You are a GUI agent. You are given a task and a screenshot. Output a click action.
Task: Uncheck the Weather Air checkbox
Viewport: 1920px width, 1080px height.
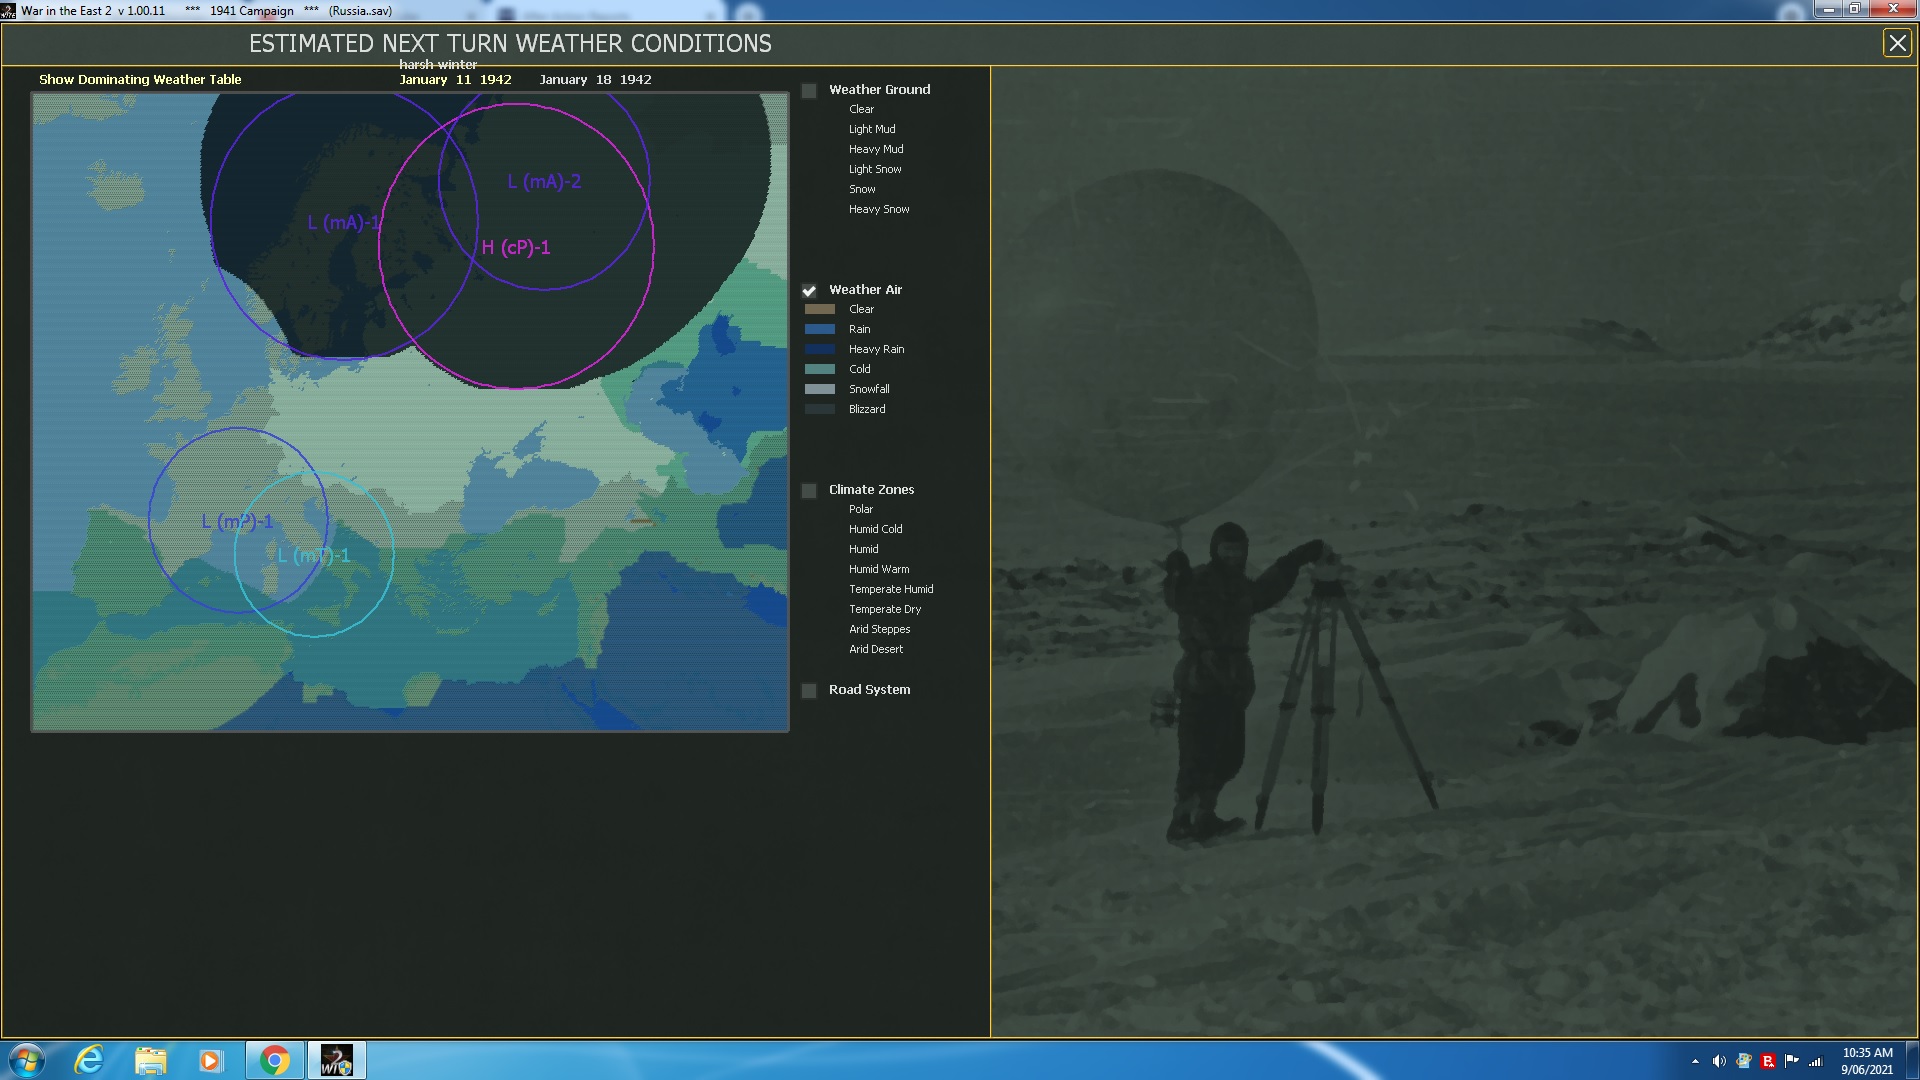coord(809,290)
